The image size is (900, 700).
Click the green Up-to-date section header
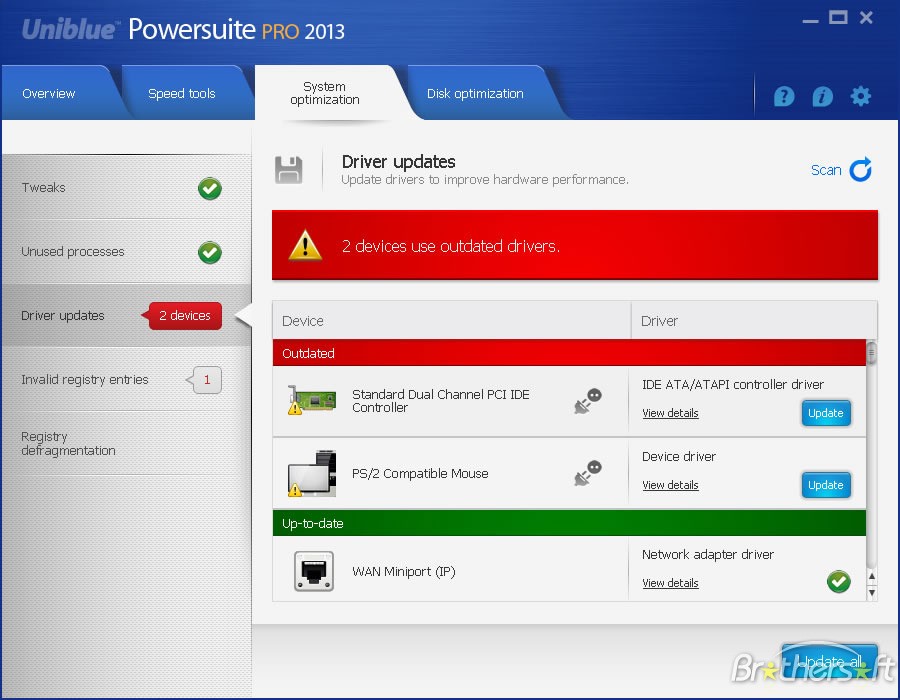pos(569,523)
